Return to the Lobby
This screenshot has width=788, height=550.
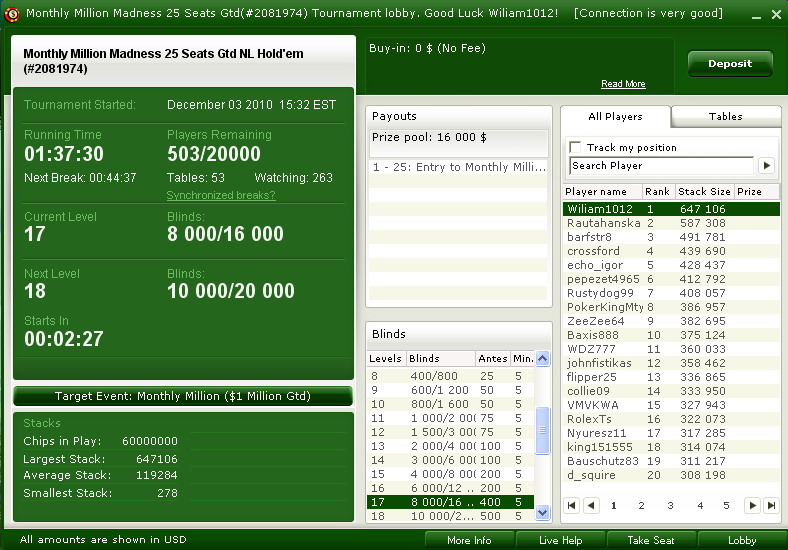(742, 540)
